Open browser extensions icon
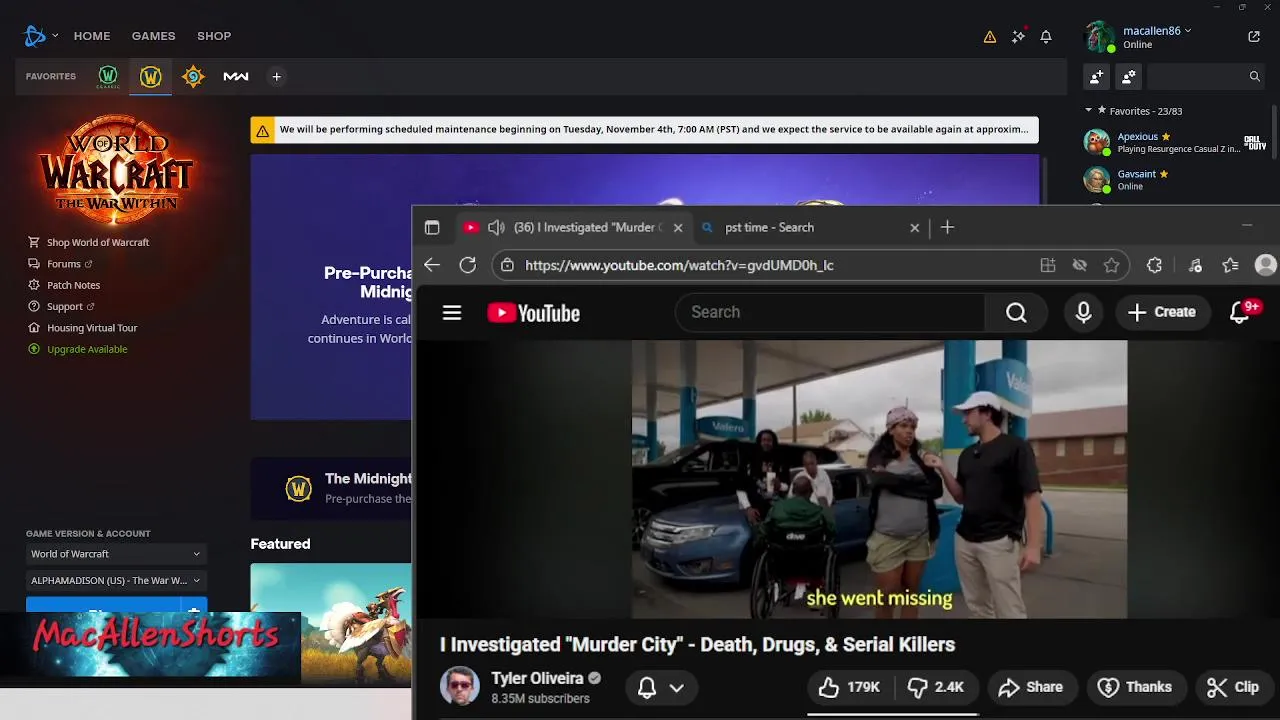 [x=1155, y=265]
